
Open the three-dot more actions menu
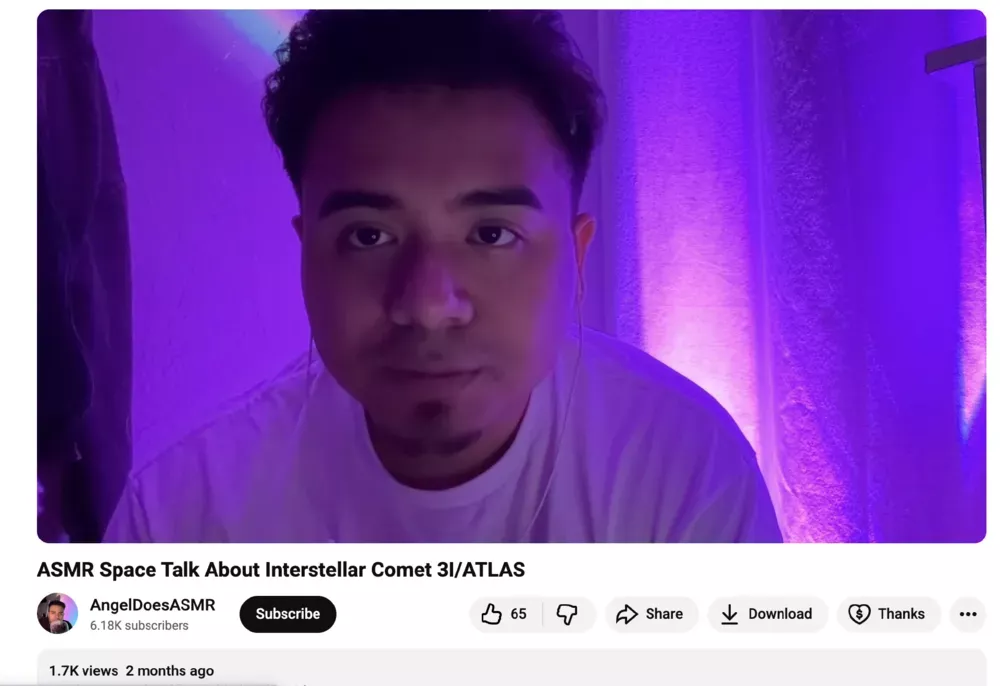(968, 614)
